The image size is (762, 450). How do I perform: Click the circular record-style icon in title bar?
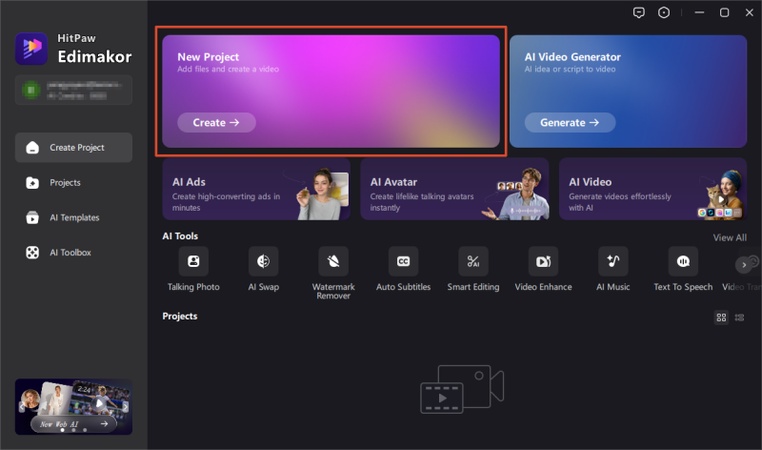(x=664, y=13)
